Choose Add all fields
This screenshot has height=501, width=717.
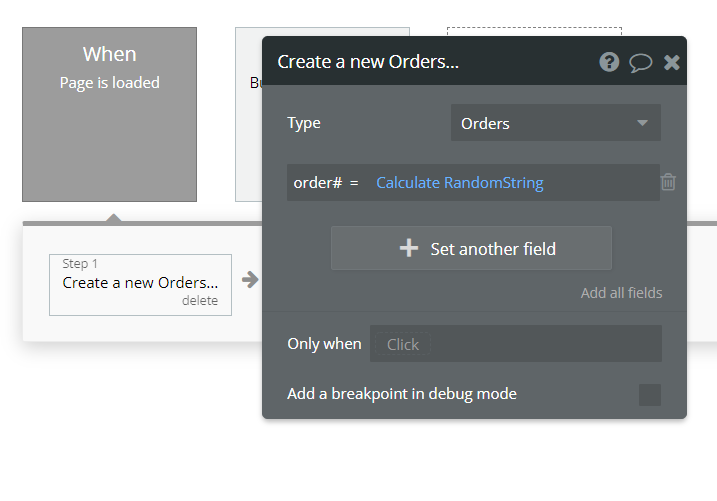[621, 293]
